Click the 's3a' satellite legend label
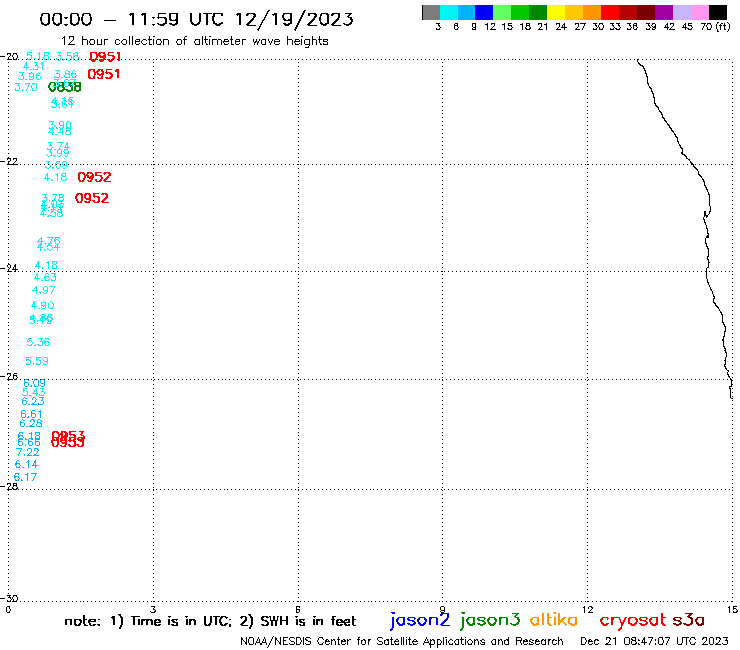The image size is (740, 650). click(x=689, y=620)
